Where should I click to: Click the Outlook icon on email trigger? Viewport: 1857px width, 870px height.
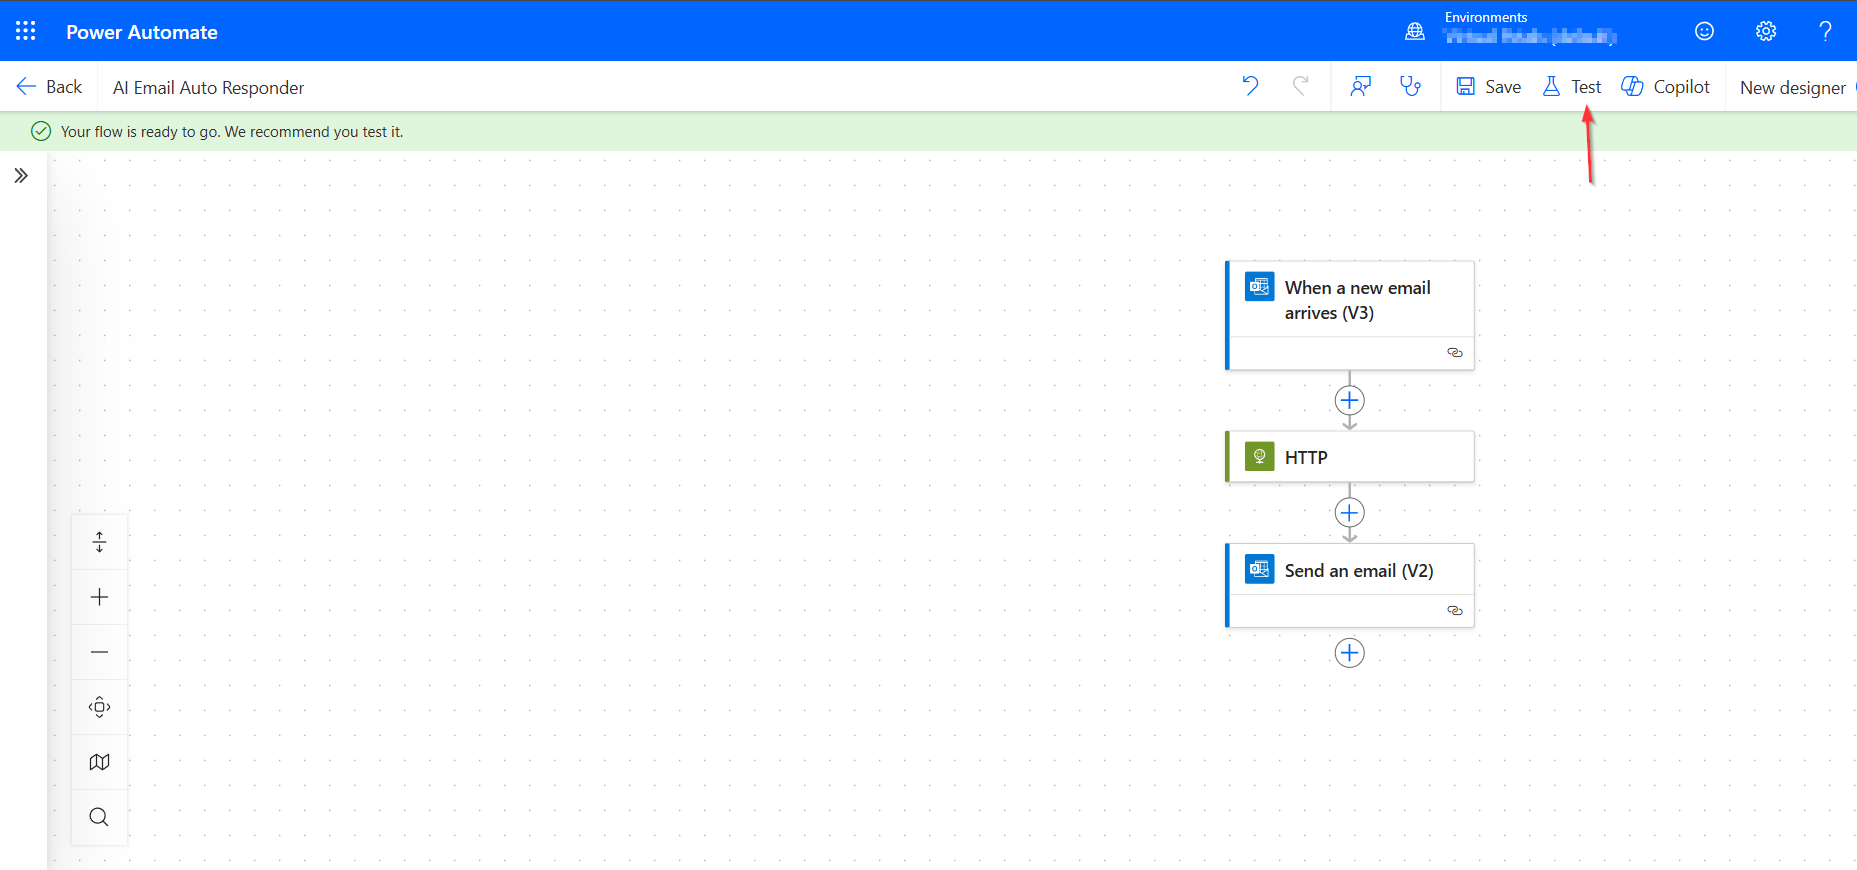pos(1259,286)
